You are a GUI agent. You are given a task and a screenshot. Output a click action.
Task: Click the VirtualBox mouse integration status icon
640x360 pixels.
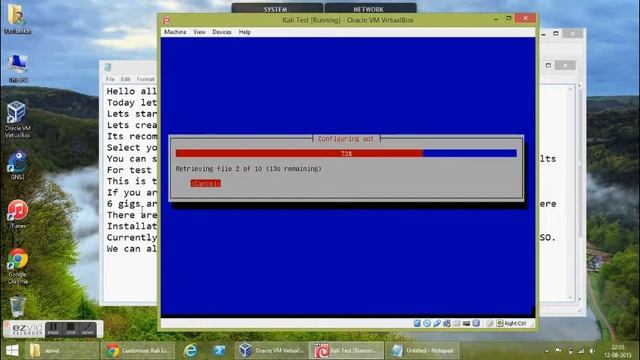pos(489,323)
